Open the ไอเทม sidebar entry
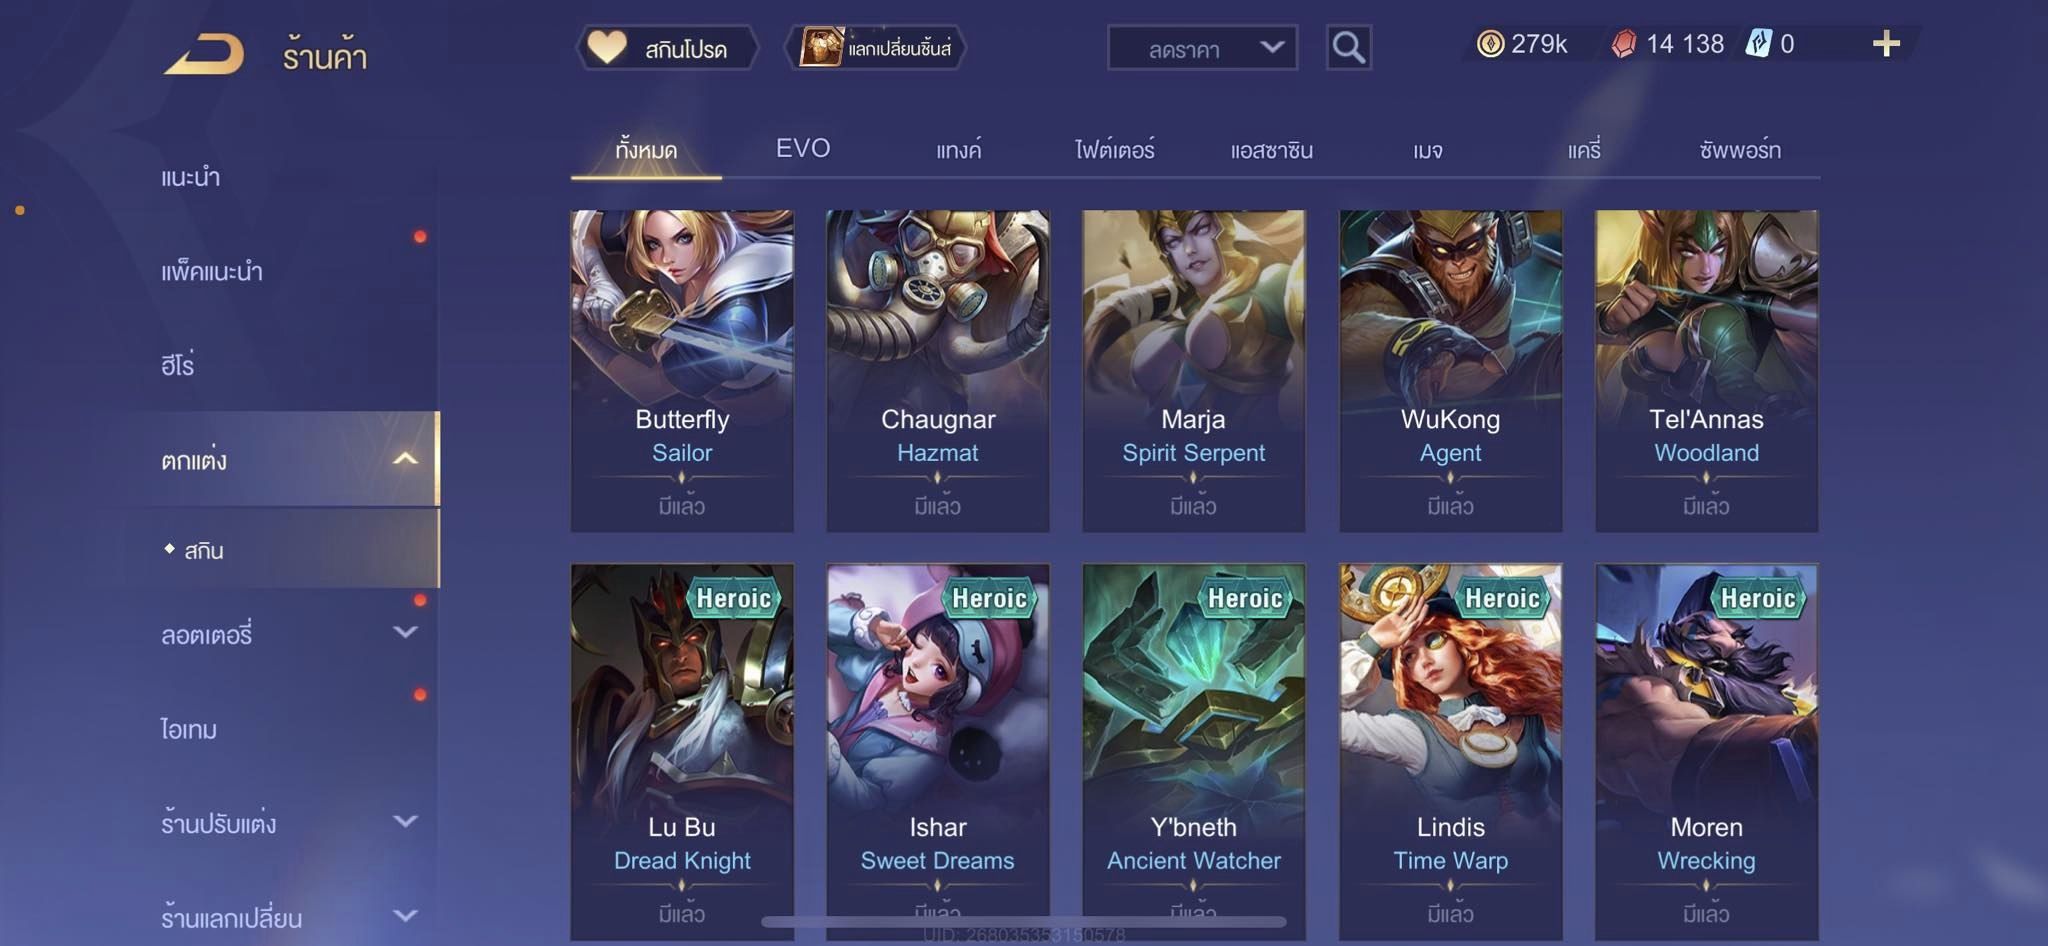The height and width of the screenshot is (946, 2048). click(189, 728)
